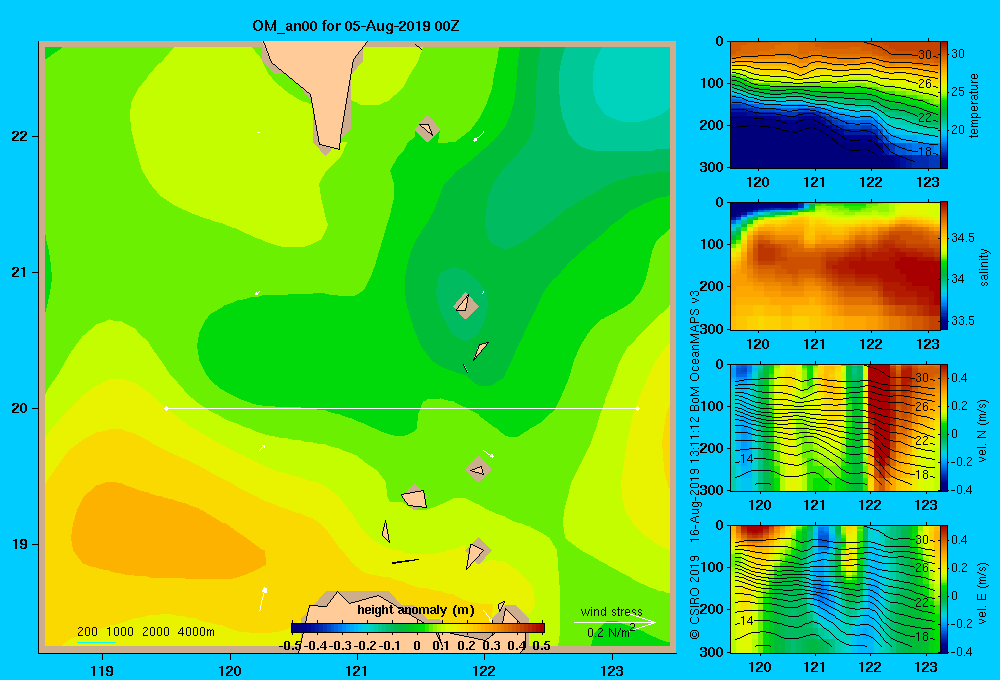Click longitude label 122 under the salinity plot
Image resolution: width=1000 pixels, height=680 pixels.
coord(871,344)
